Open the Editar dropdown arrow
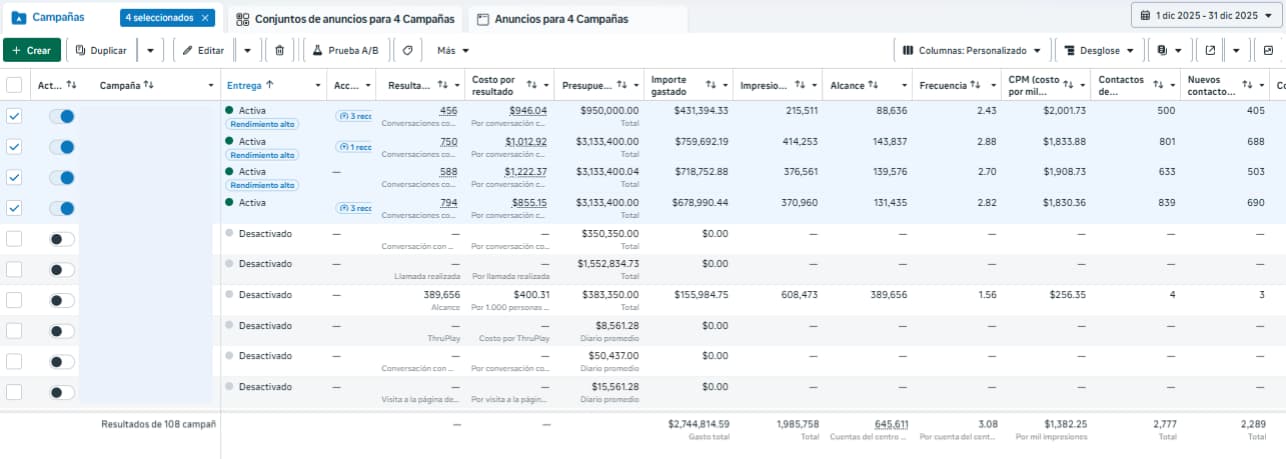This screenshot has height=459, width=1286. 247,50
